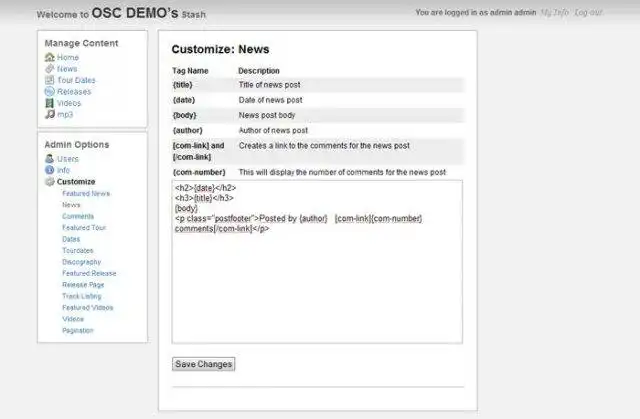Click the 'Description' column header
The width and height of the screenshot is (640, 419).
[x=259, y=71]
